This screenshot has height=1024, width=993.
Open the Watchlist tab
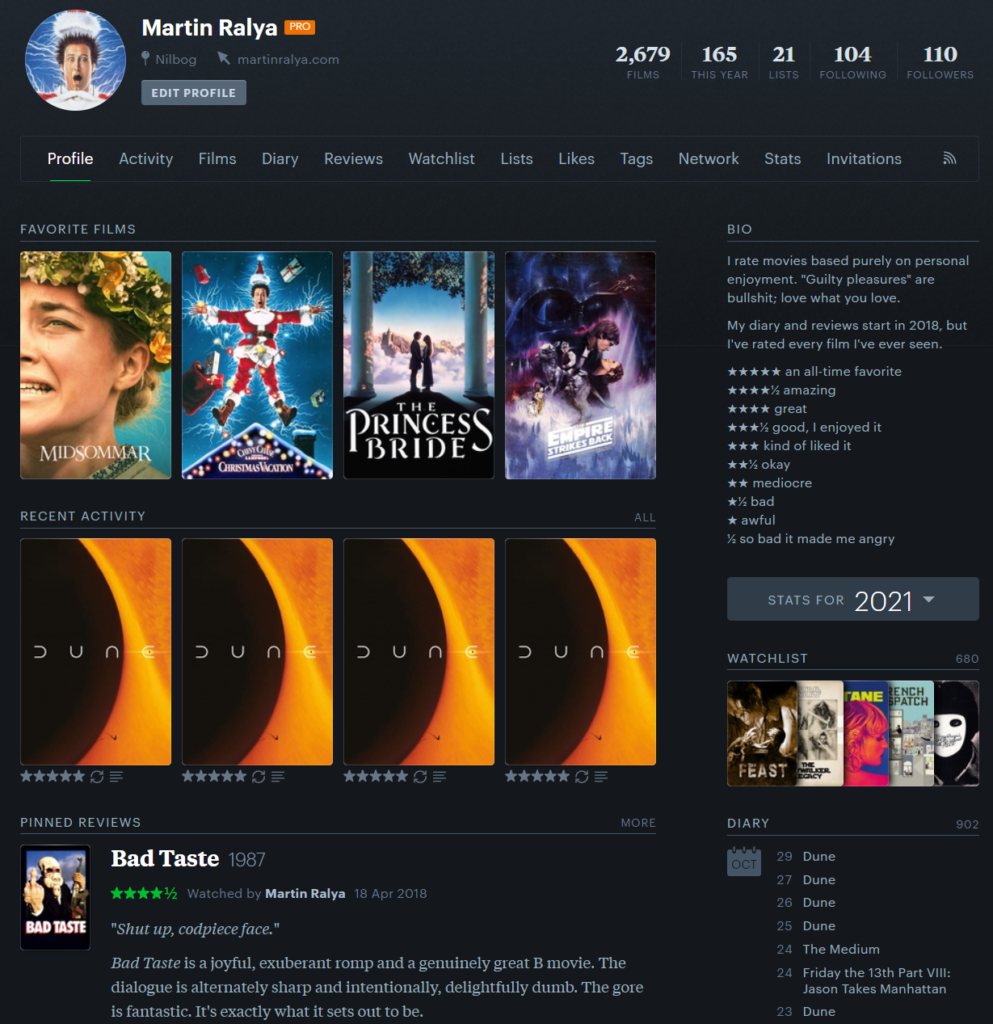(441, 159)
